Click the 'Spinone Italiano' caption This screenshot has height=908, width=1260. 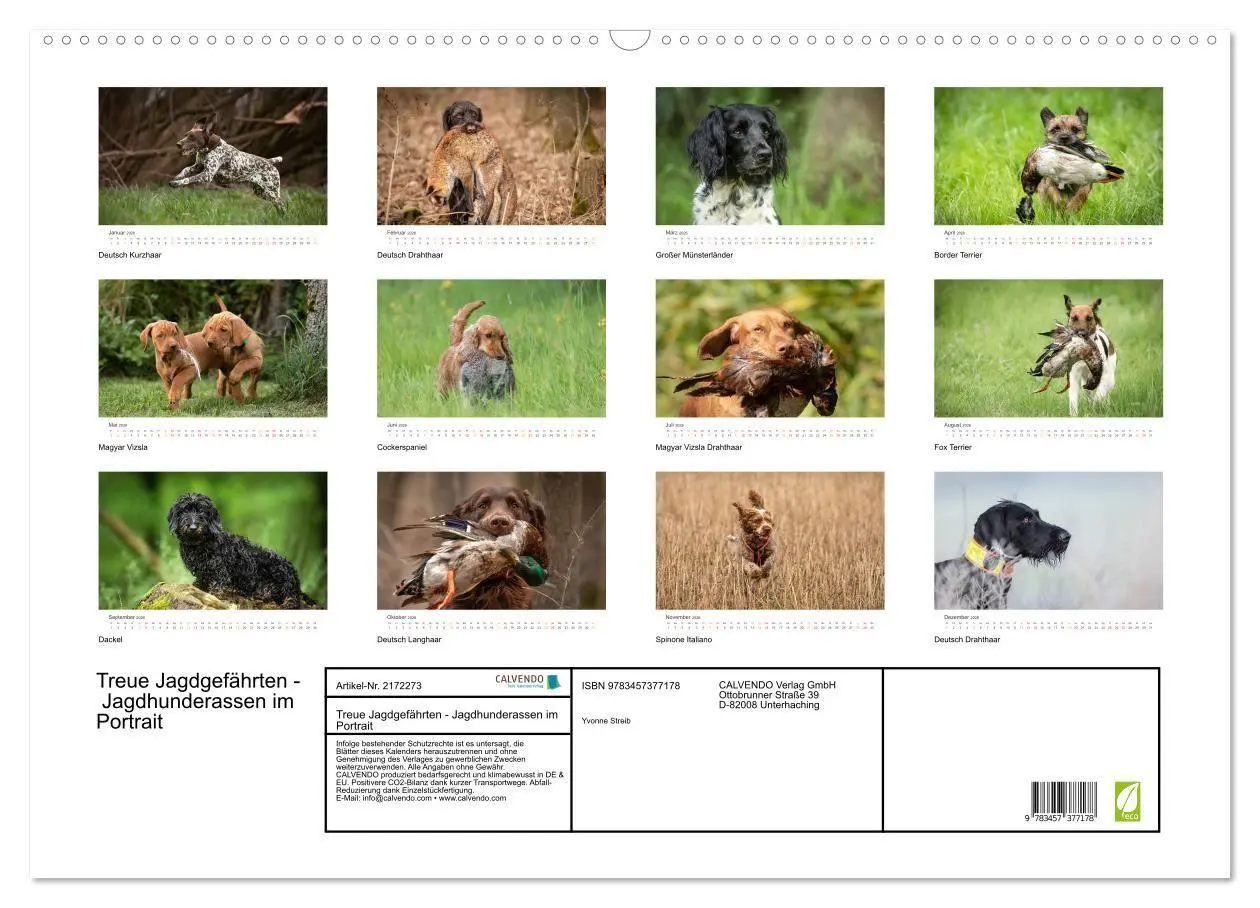click(684, 639)
